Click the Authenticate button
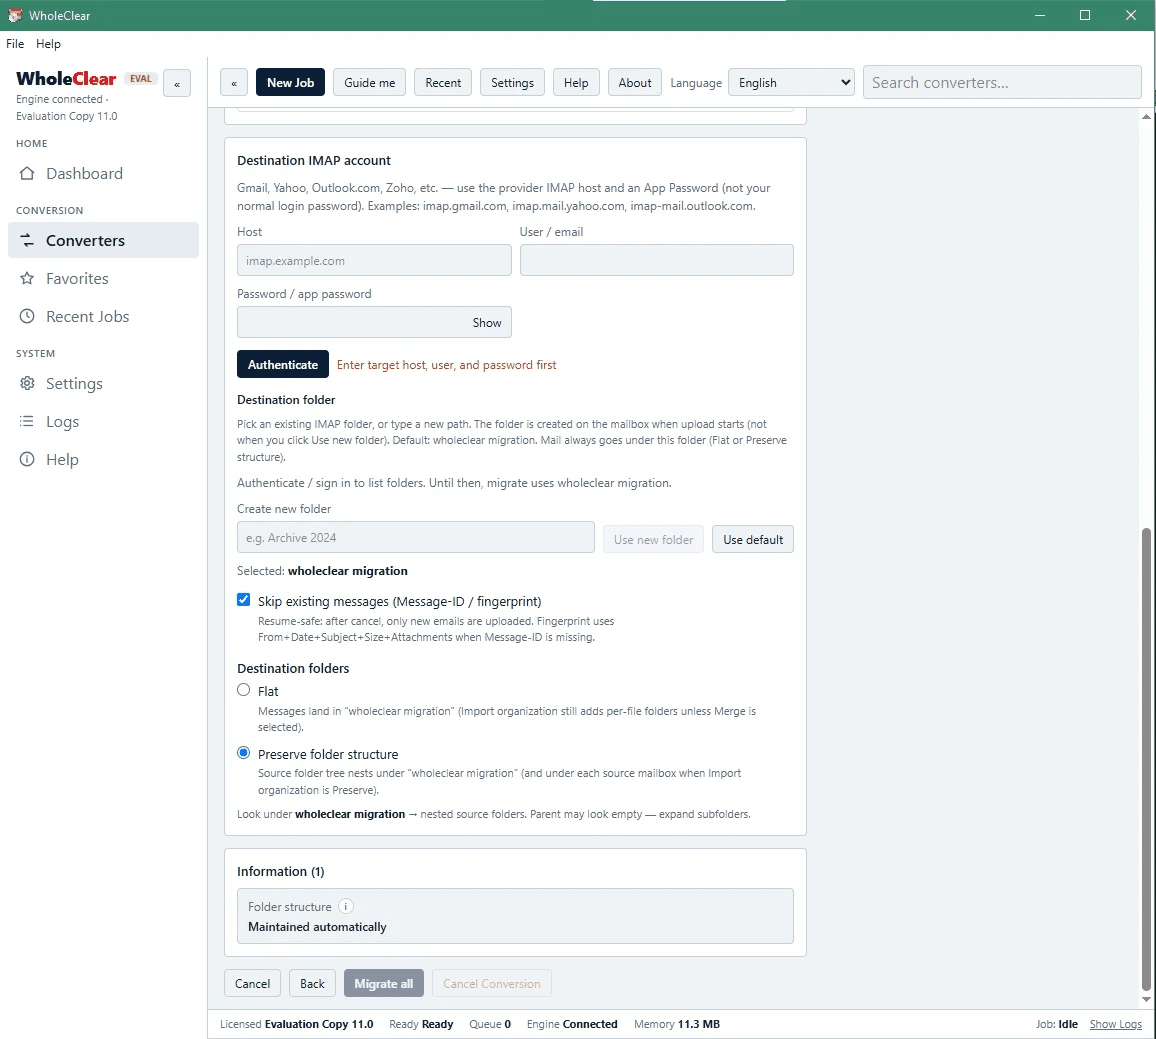 click(283, 364)
